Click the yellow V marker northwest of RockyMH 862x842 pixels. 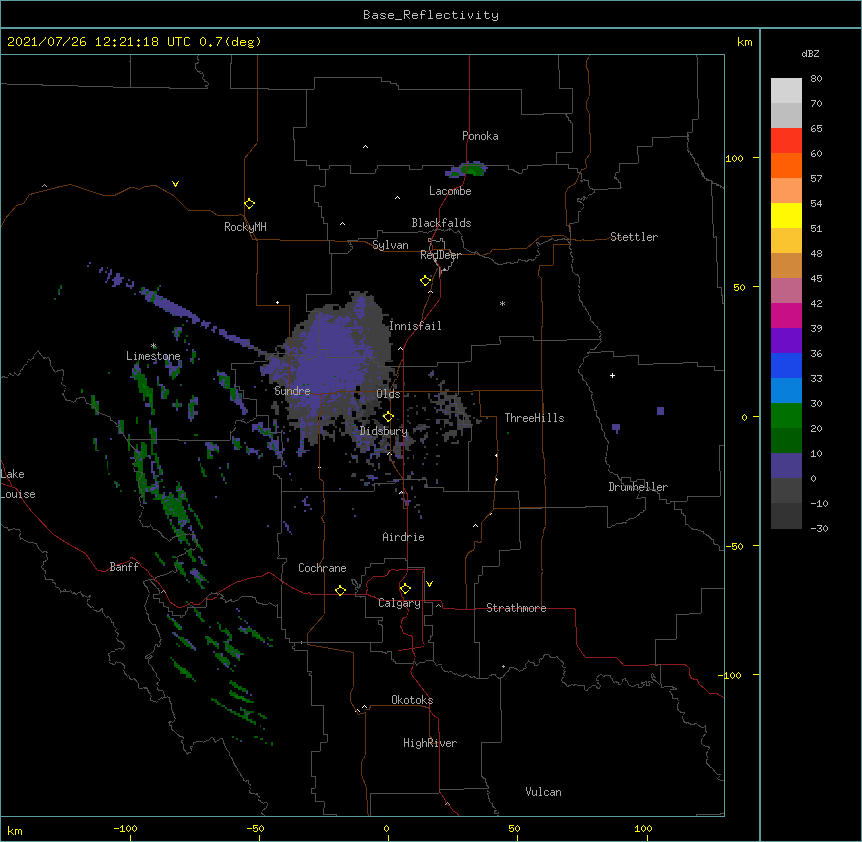click(x=175, y=184)
